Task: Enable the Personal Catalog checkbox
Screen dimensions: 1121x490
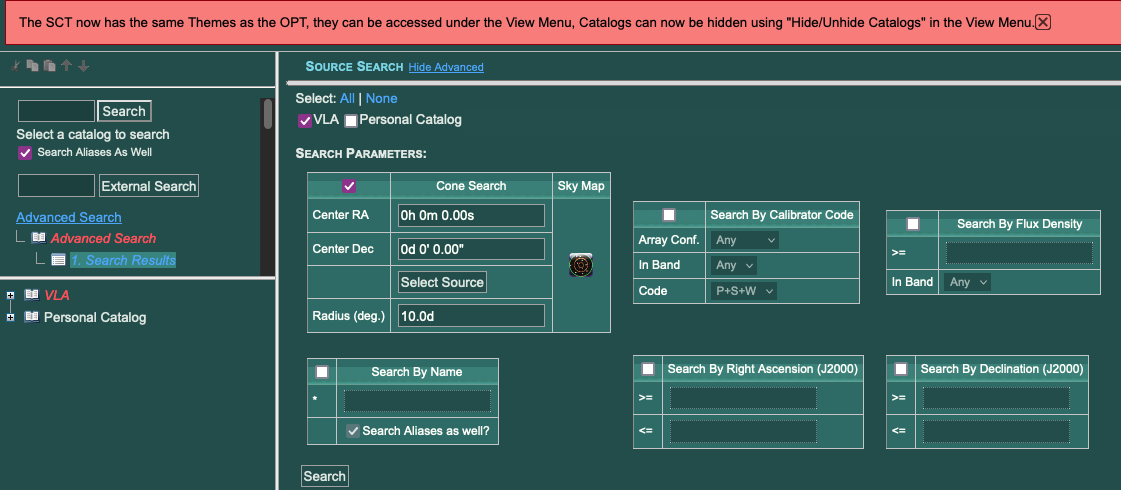Action: 351,120
